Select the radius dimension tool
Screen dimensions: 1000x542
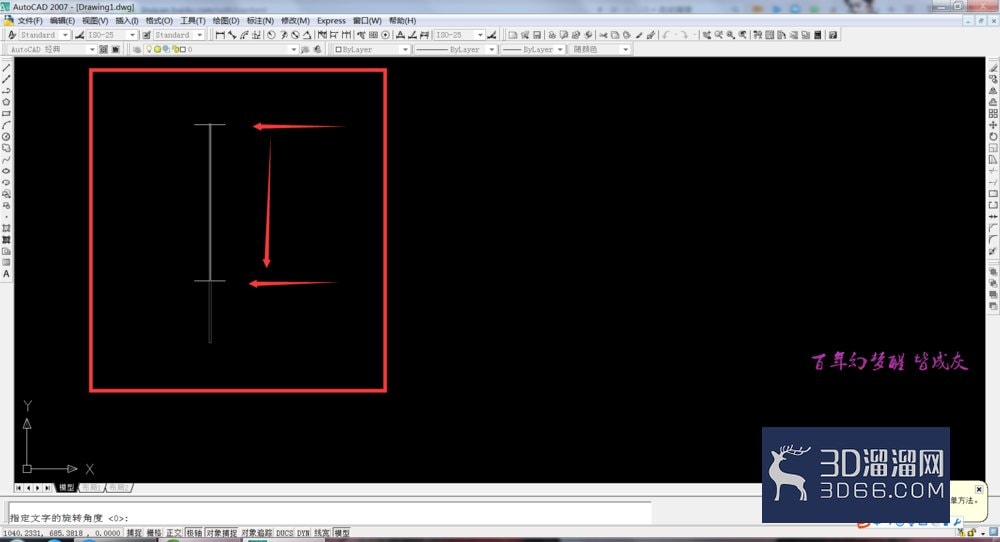(271, 35)
